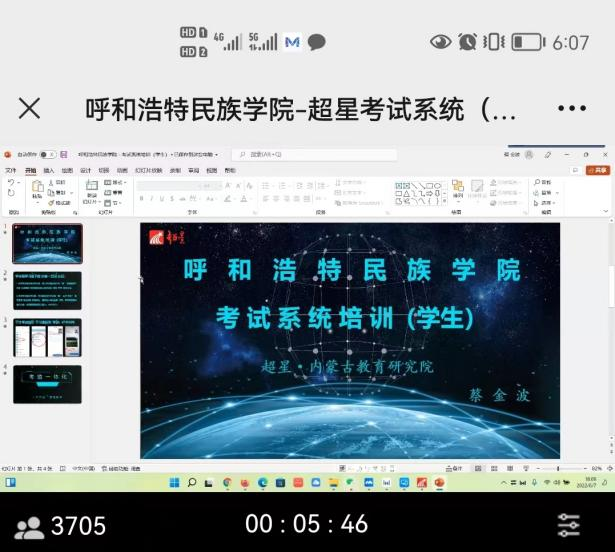This screenshot has width=615, height=552.
Task: Click the Windows Start button on taskbar
Action: (x=174, y=482)
